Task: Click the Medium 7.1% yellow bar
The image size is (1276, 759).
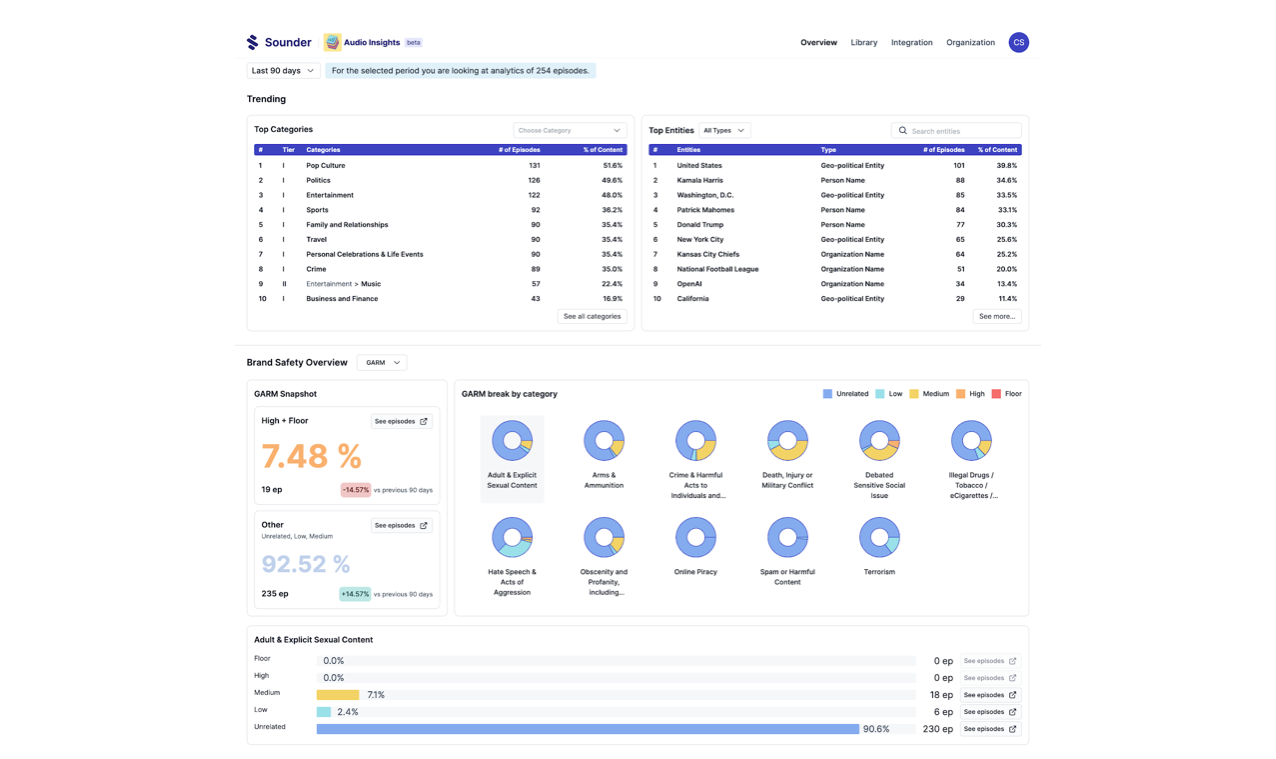Action: pyautogui.click(x=338, y=695)
